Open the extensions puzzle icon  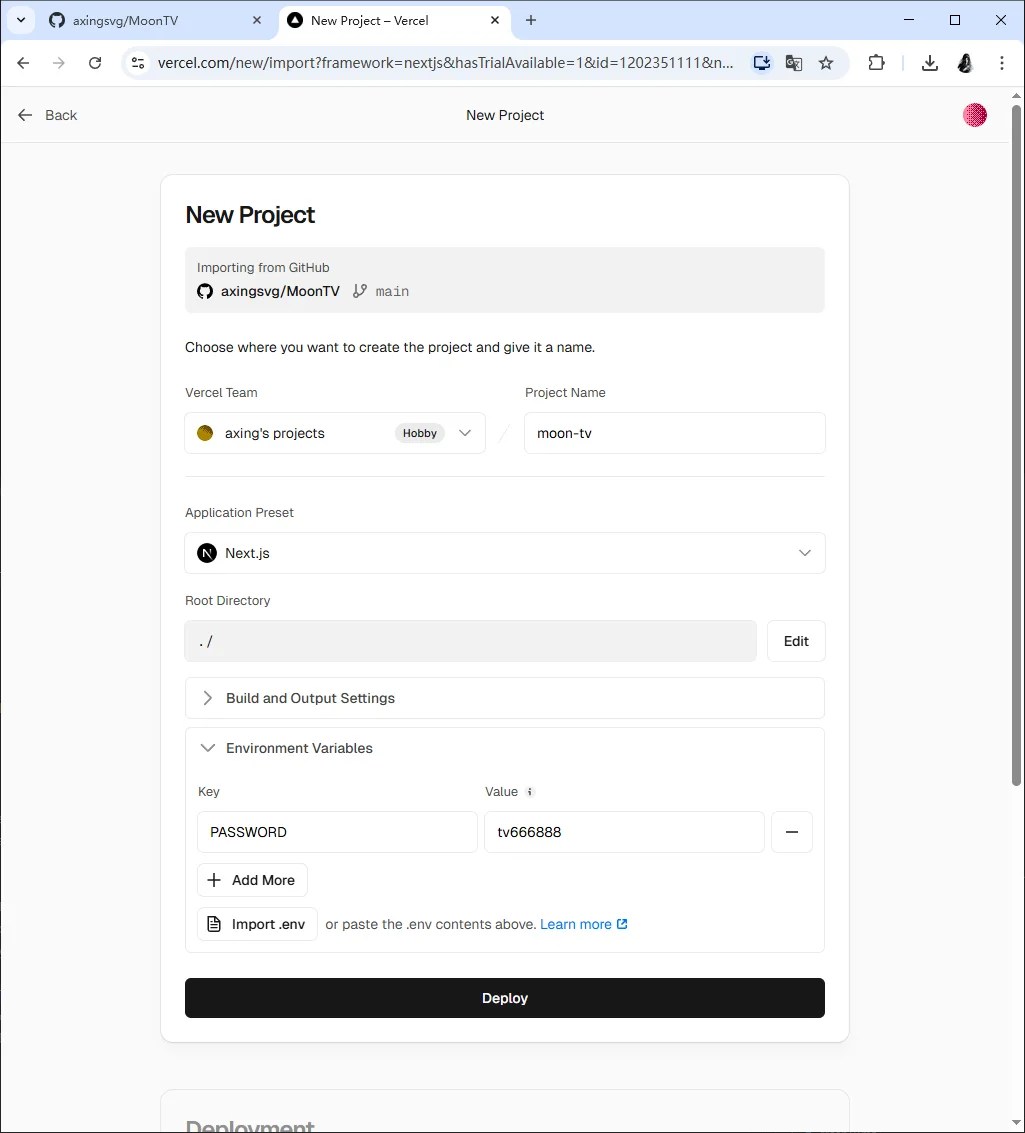876,63
